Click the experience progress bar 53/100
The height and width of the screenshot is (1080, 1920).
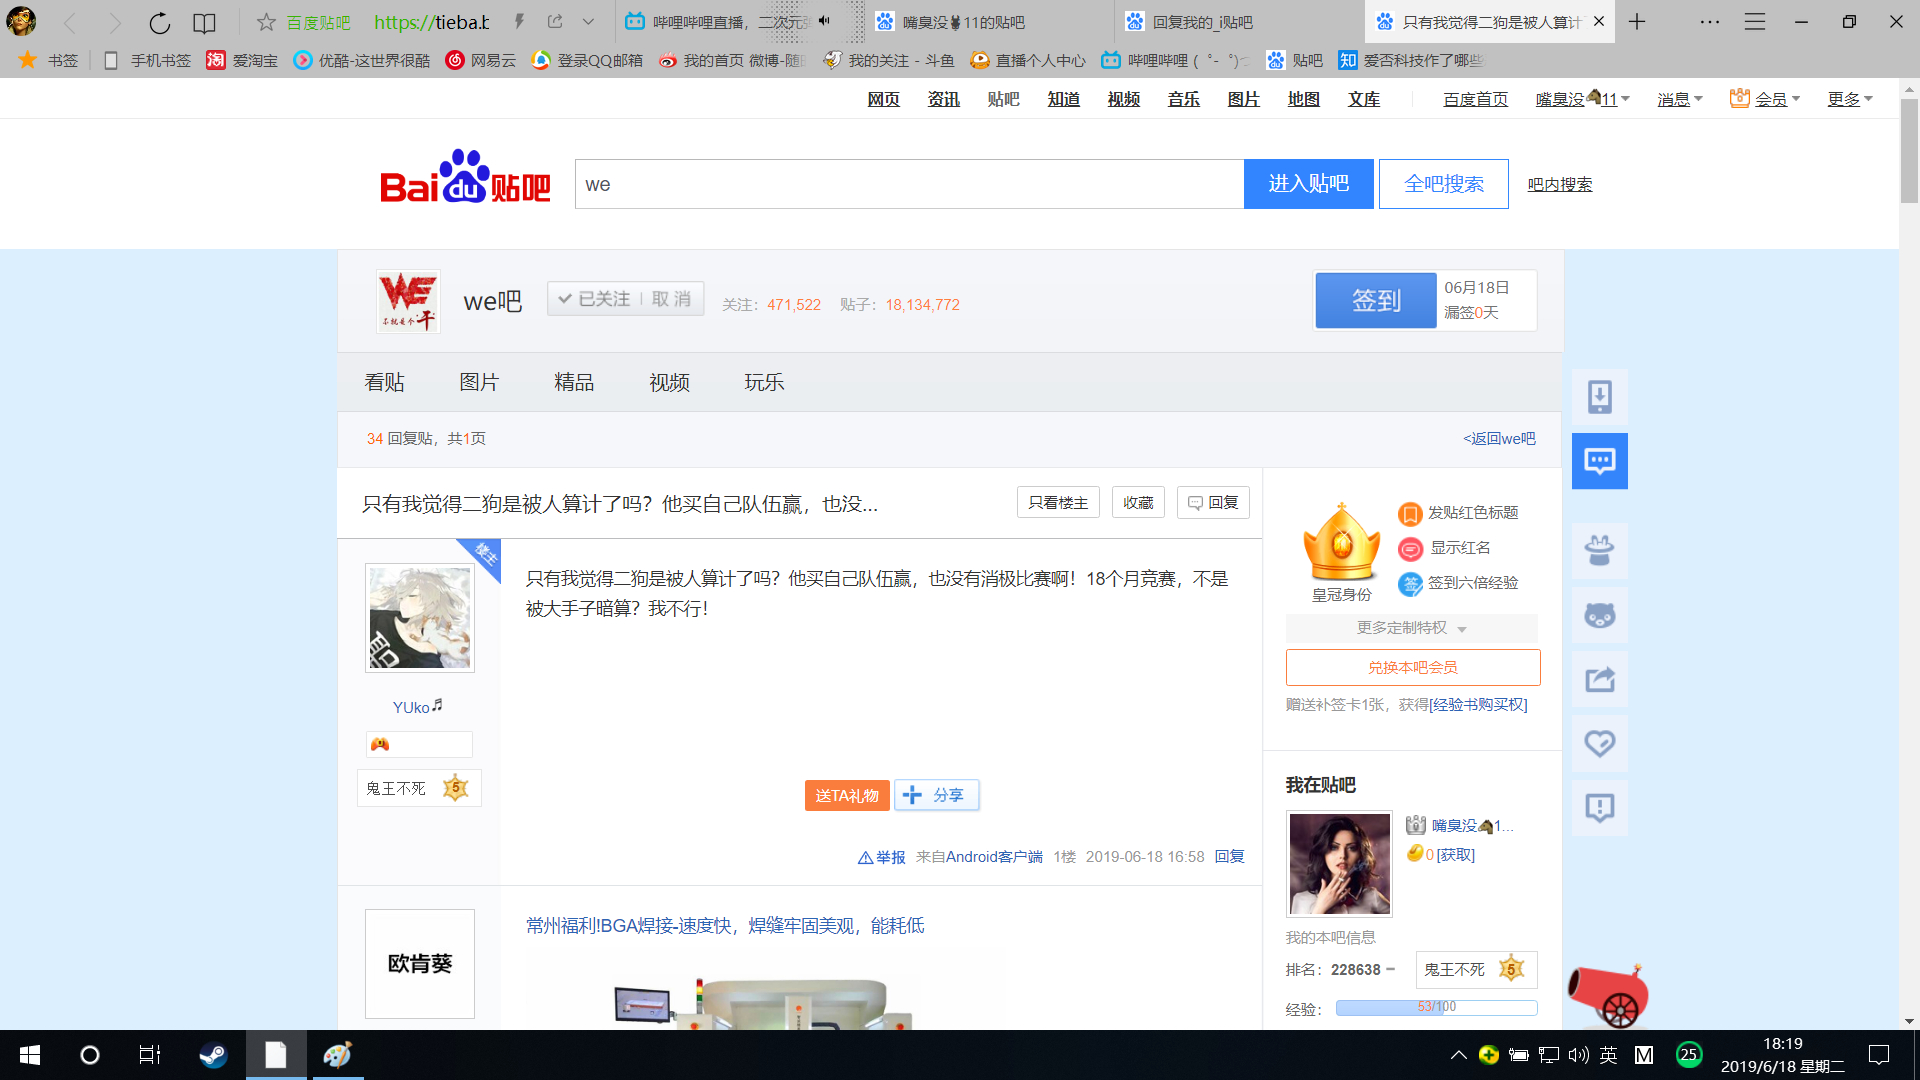pyautogui.click(x=1437, y=1007)
